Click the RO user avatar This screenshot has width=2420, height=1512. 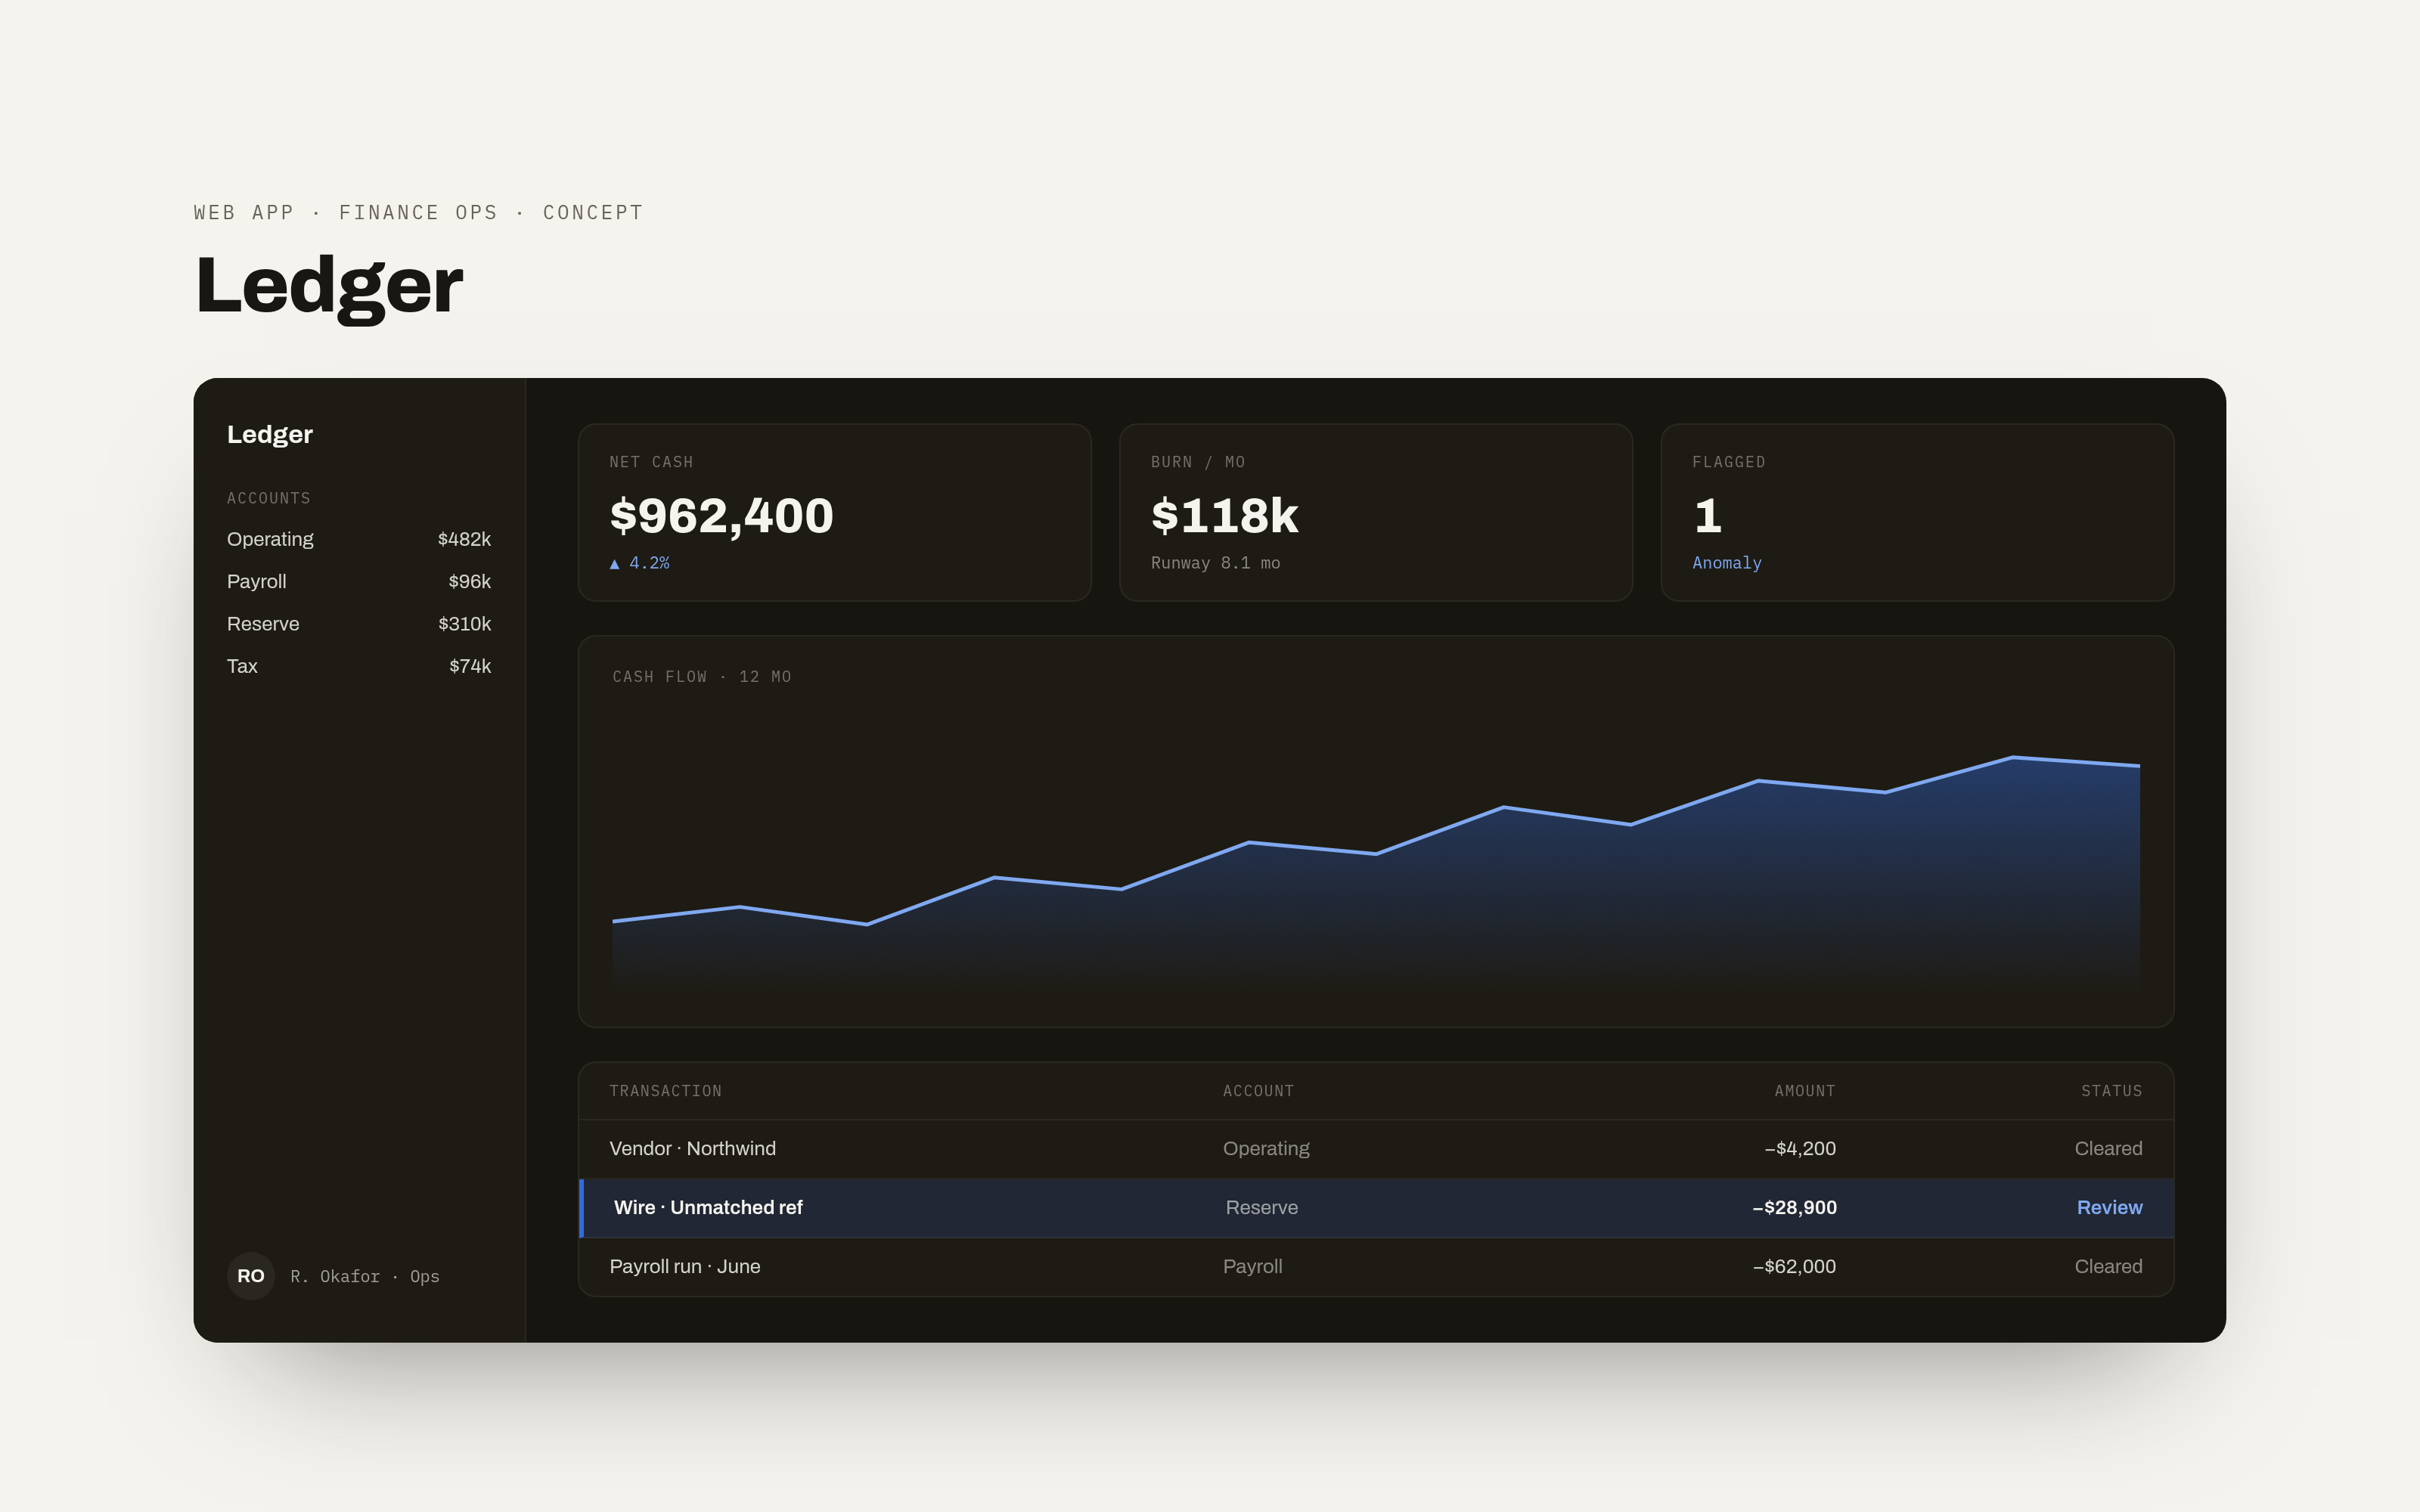click(x=250, y=1276)
